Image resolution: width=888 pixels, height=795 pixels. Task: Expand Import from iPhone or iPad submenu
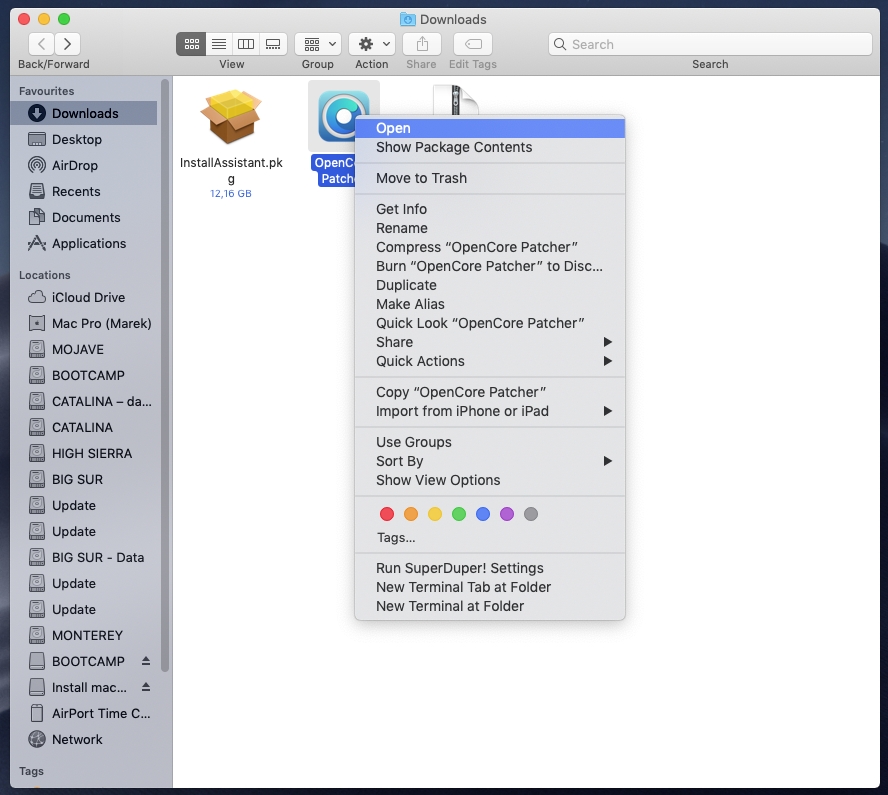click(x=490, y=411)
